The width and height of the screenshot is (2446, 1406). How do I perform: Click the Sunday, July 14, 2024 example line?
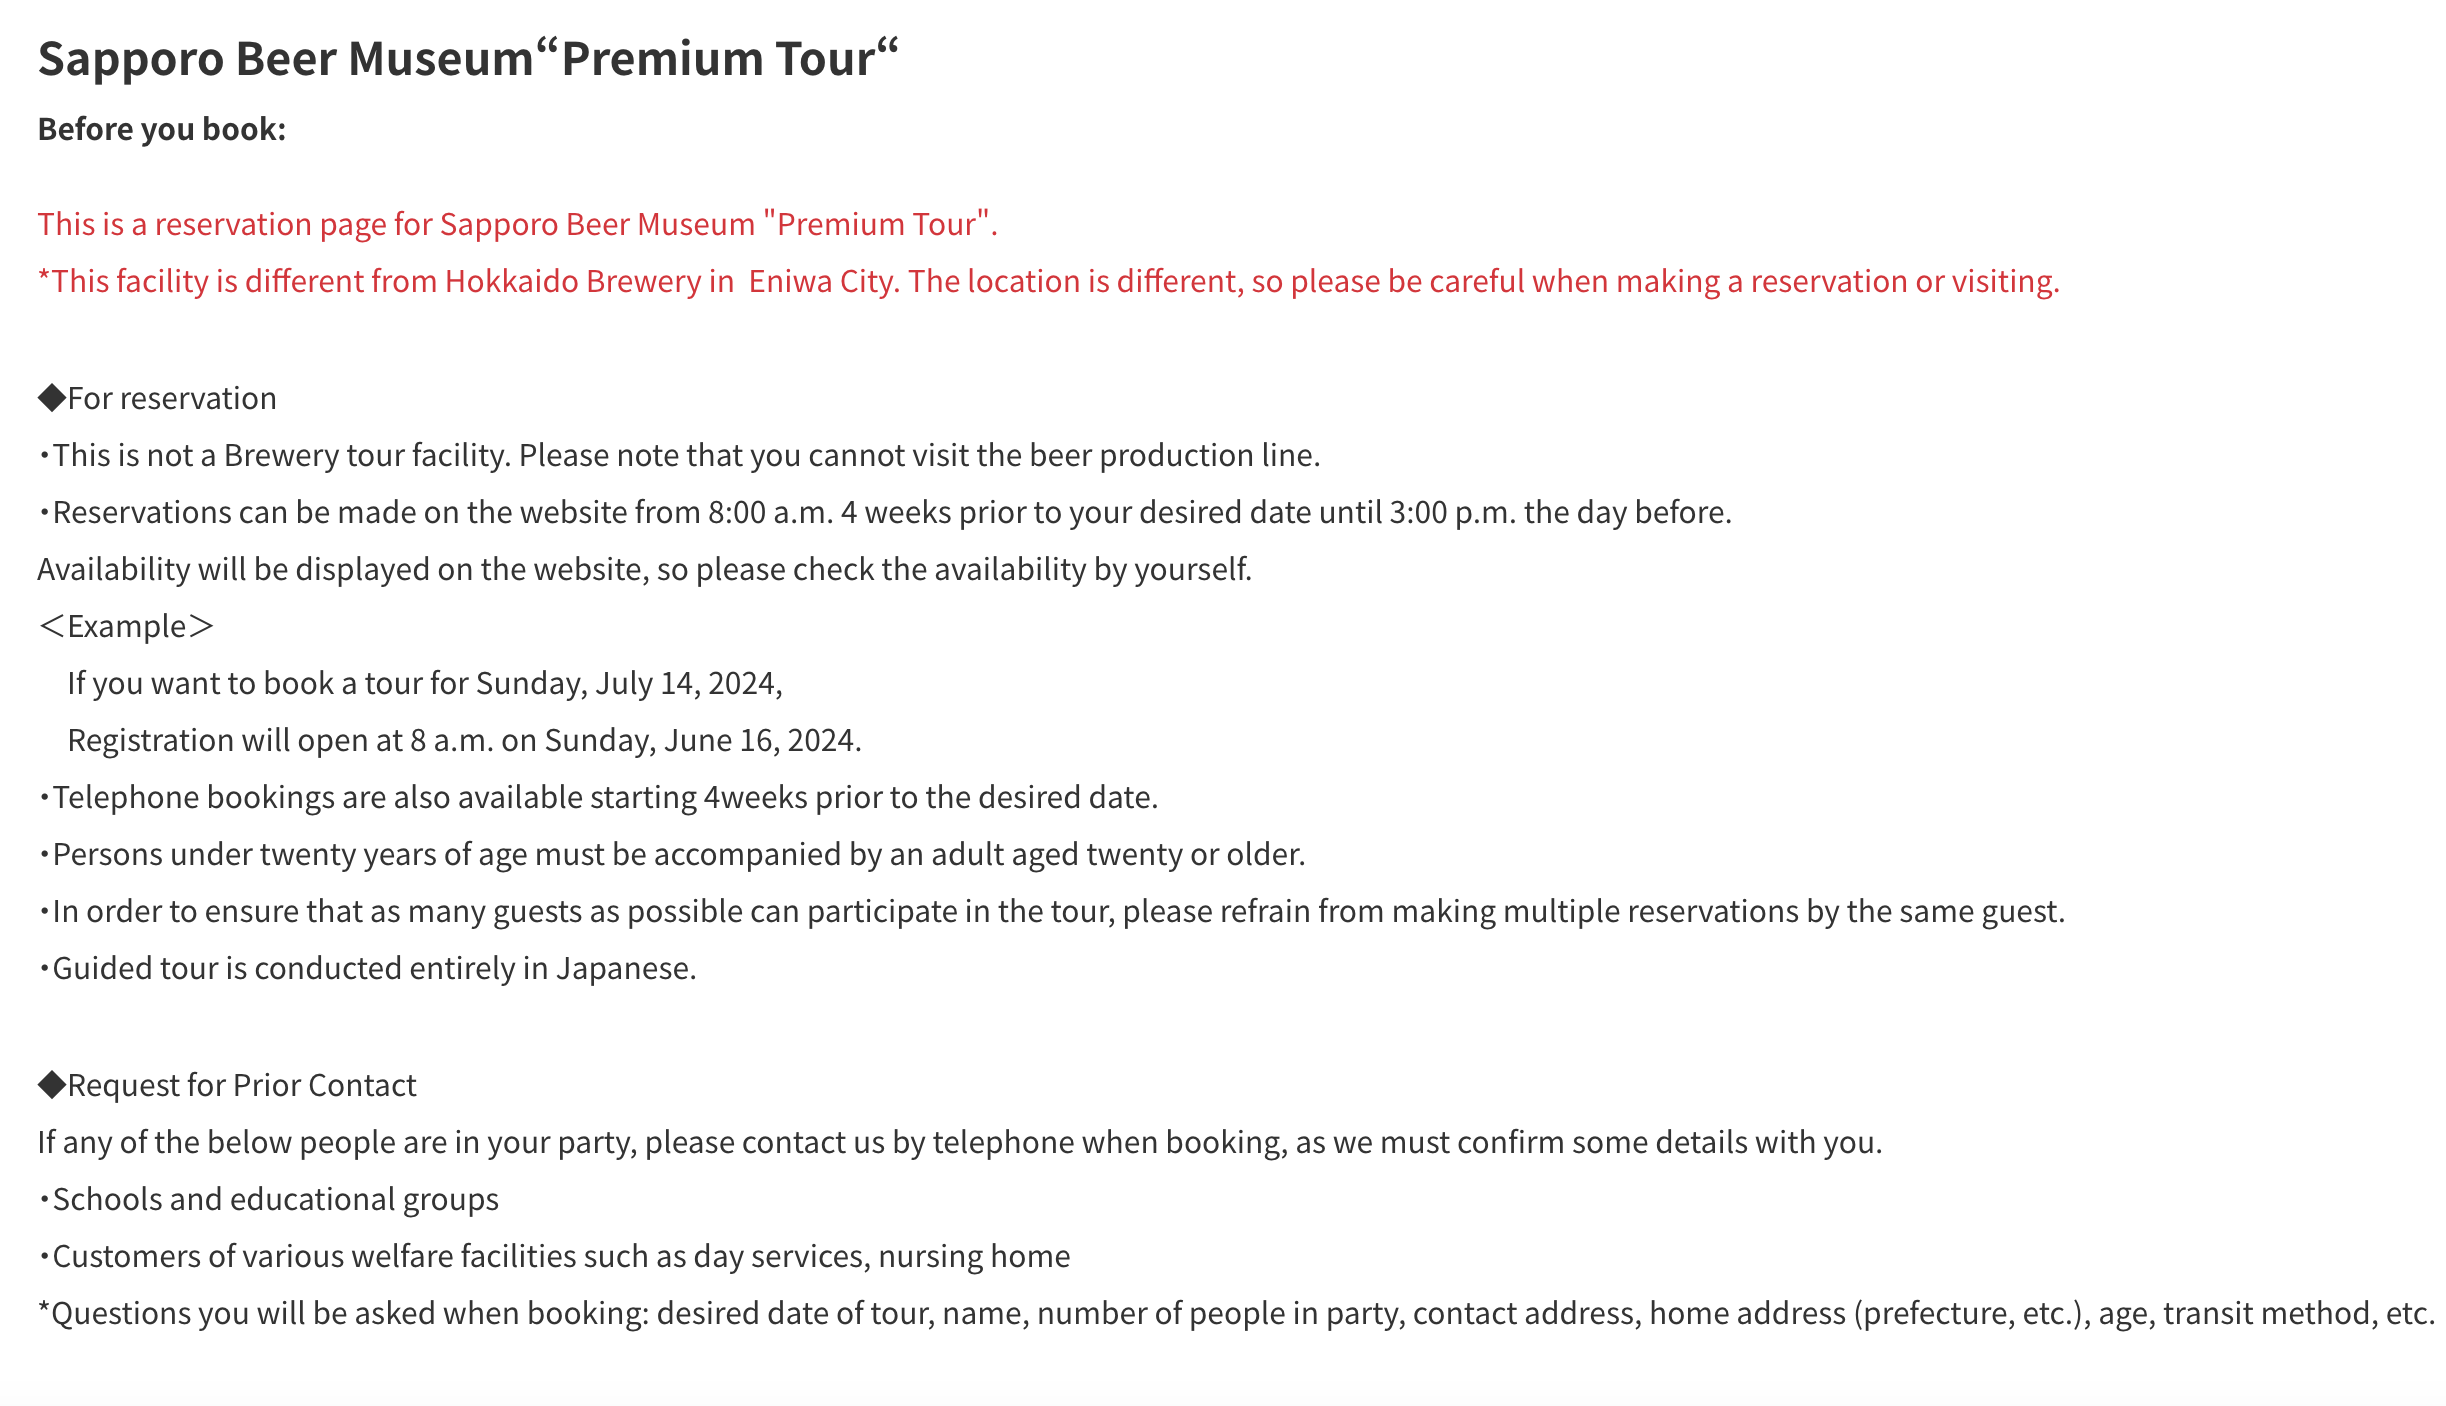(x=424, y=683)
